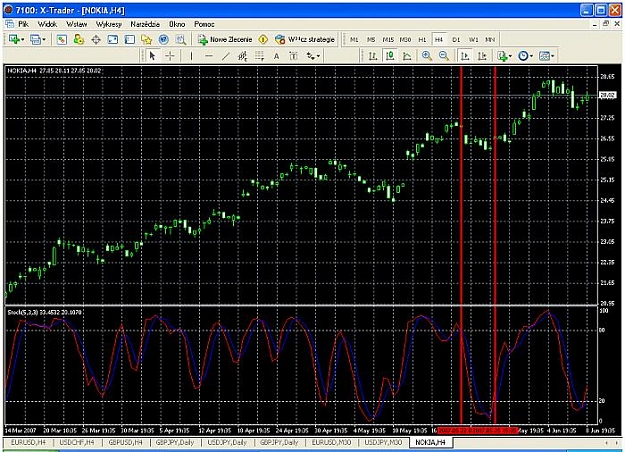Select the H4 timeframe button
The width and height of the screenshot is (625, 452).
(x=439, y=39)
